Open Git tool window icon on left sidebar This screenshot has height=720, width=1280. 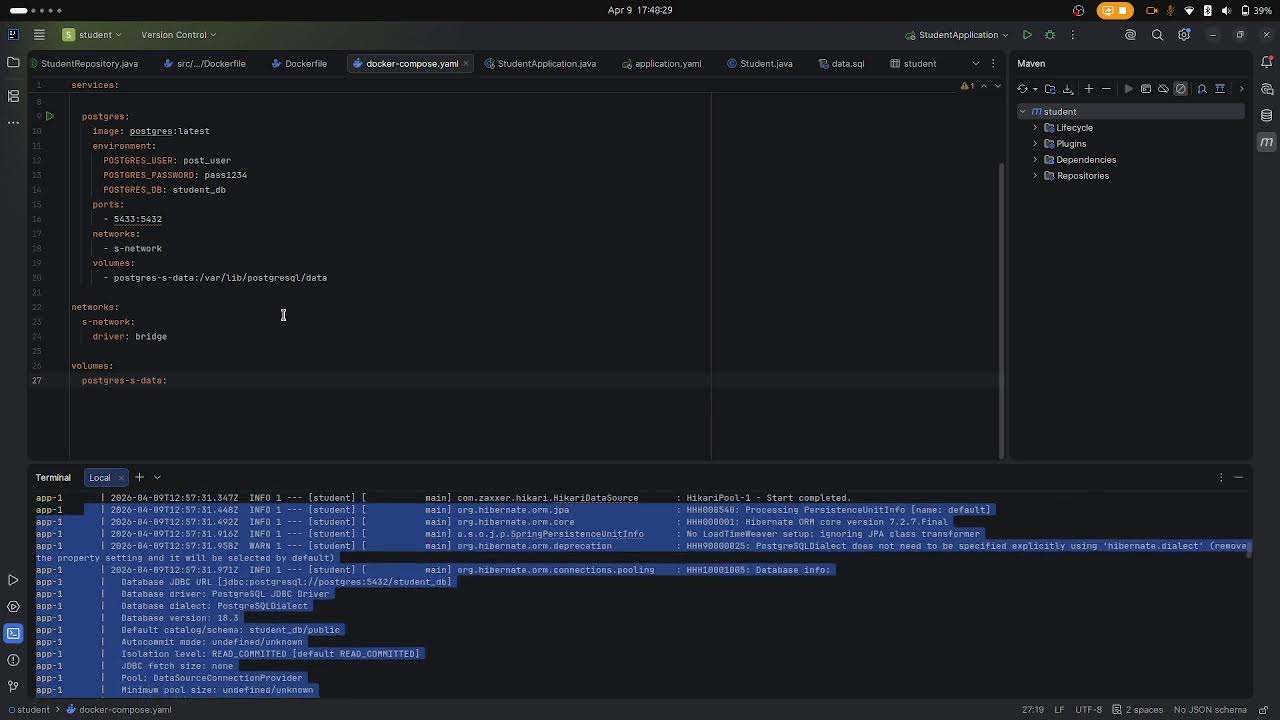click(13, 686)
